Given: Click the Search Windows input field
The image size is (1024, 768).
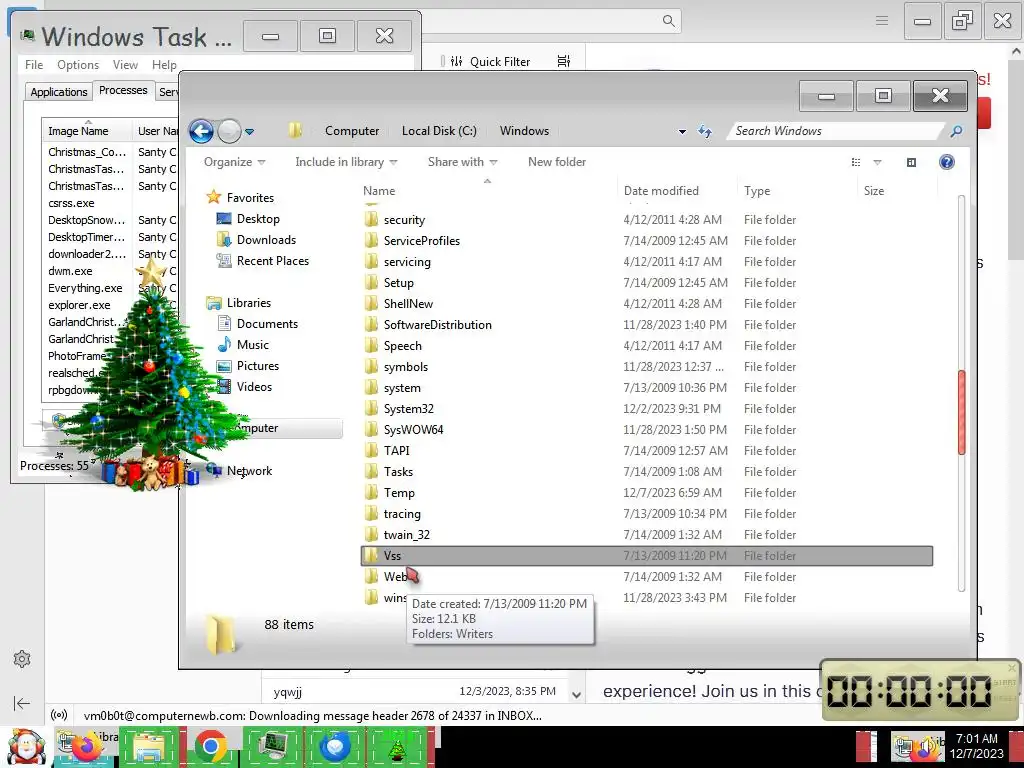Looking at the screenshot, I should coord(837,131).
